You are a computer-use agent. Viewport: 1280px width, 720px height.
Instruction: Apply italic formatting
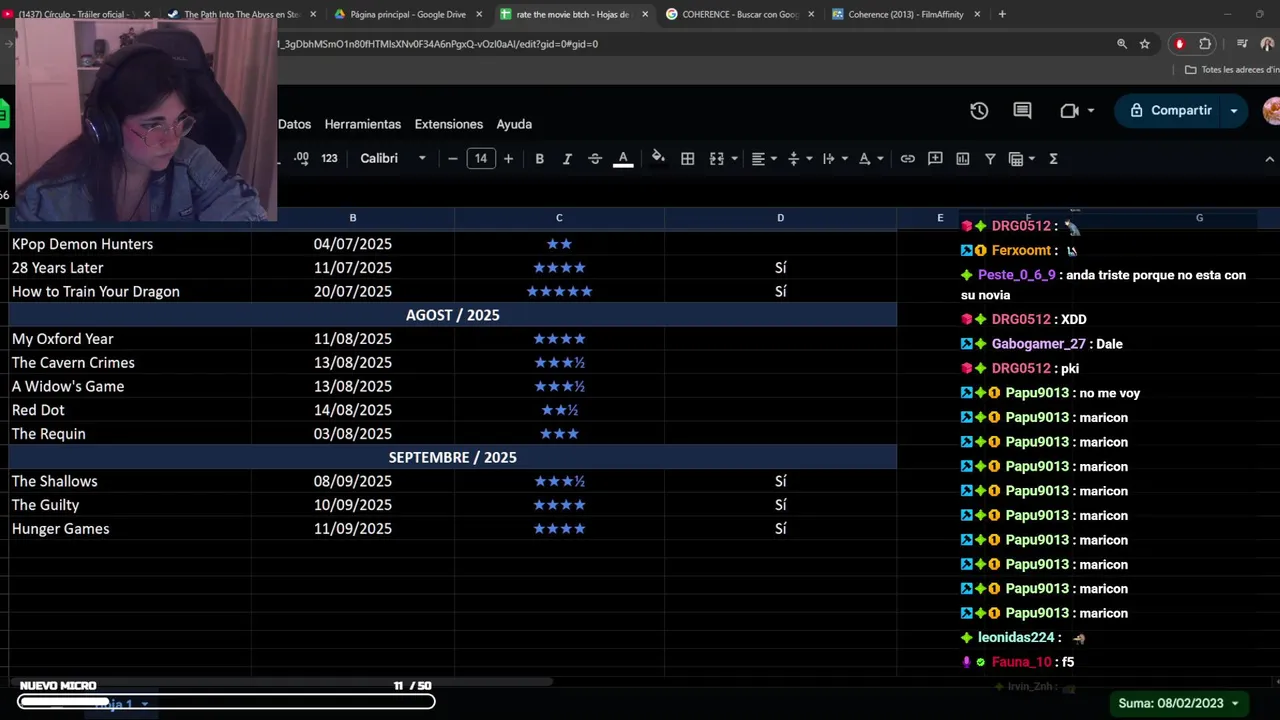567,159
